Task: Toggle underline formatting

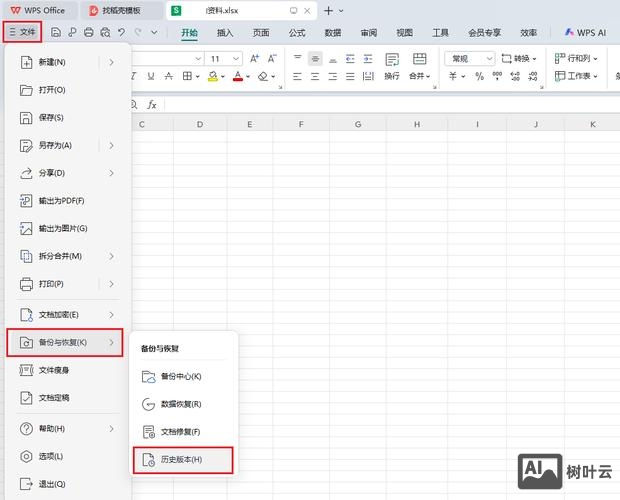Action: [x=151, y=76]
